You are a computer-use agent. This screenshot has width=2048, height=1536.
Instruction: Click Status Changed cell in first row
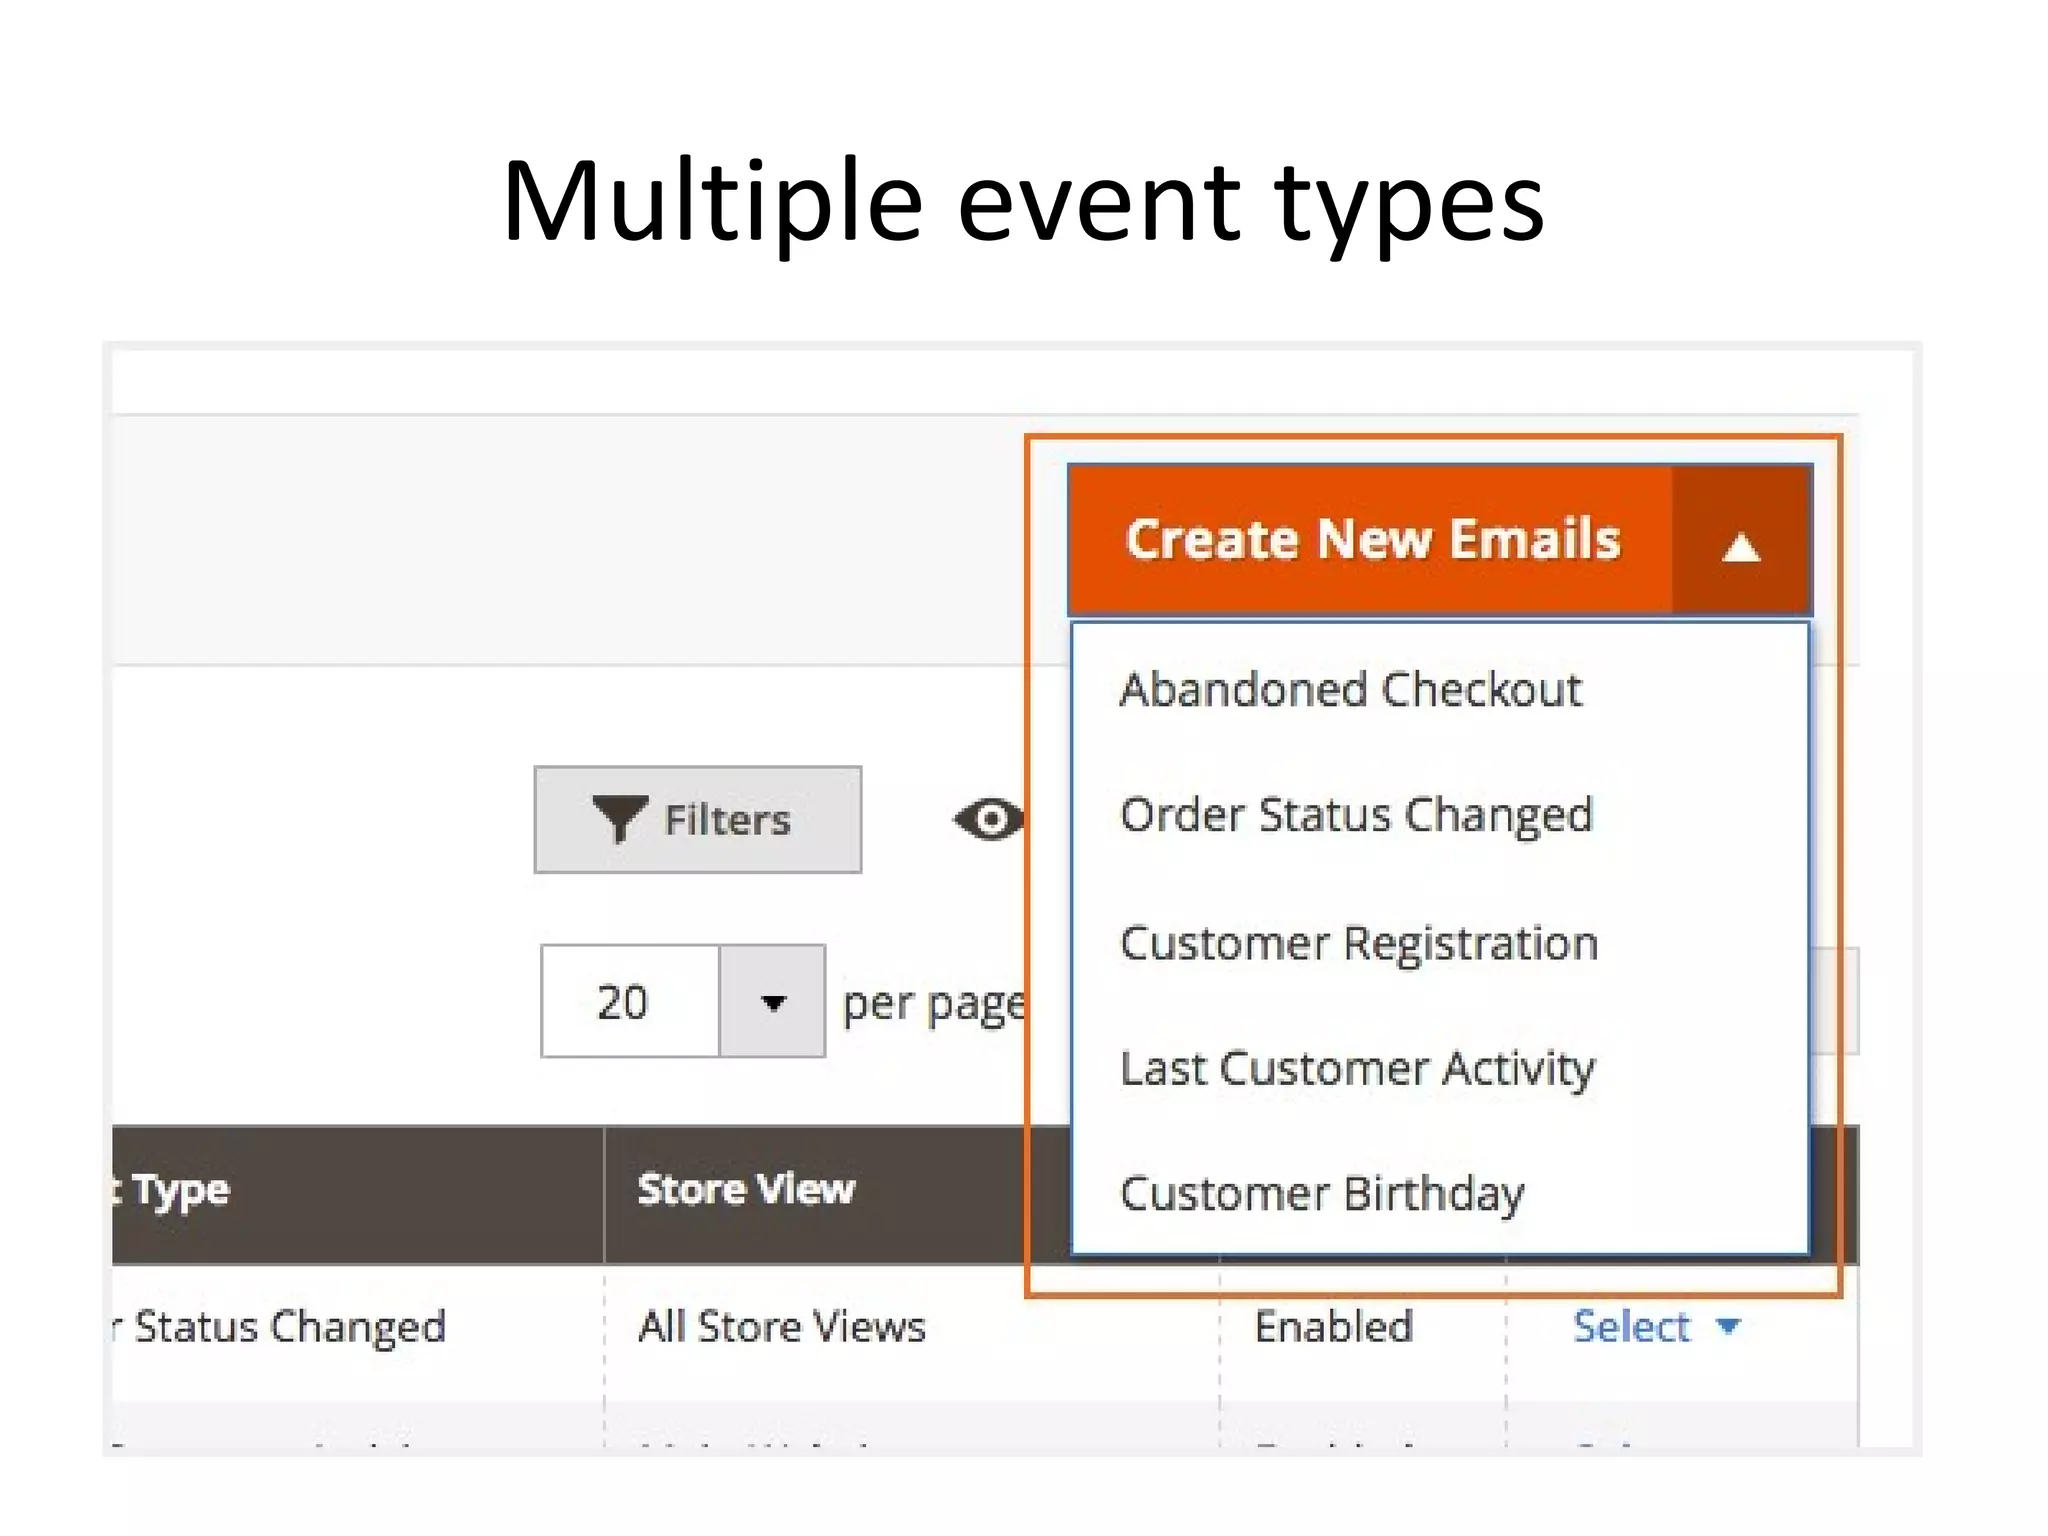pyautogui.click(x=288, y=1327)
